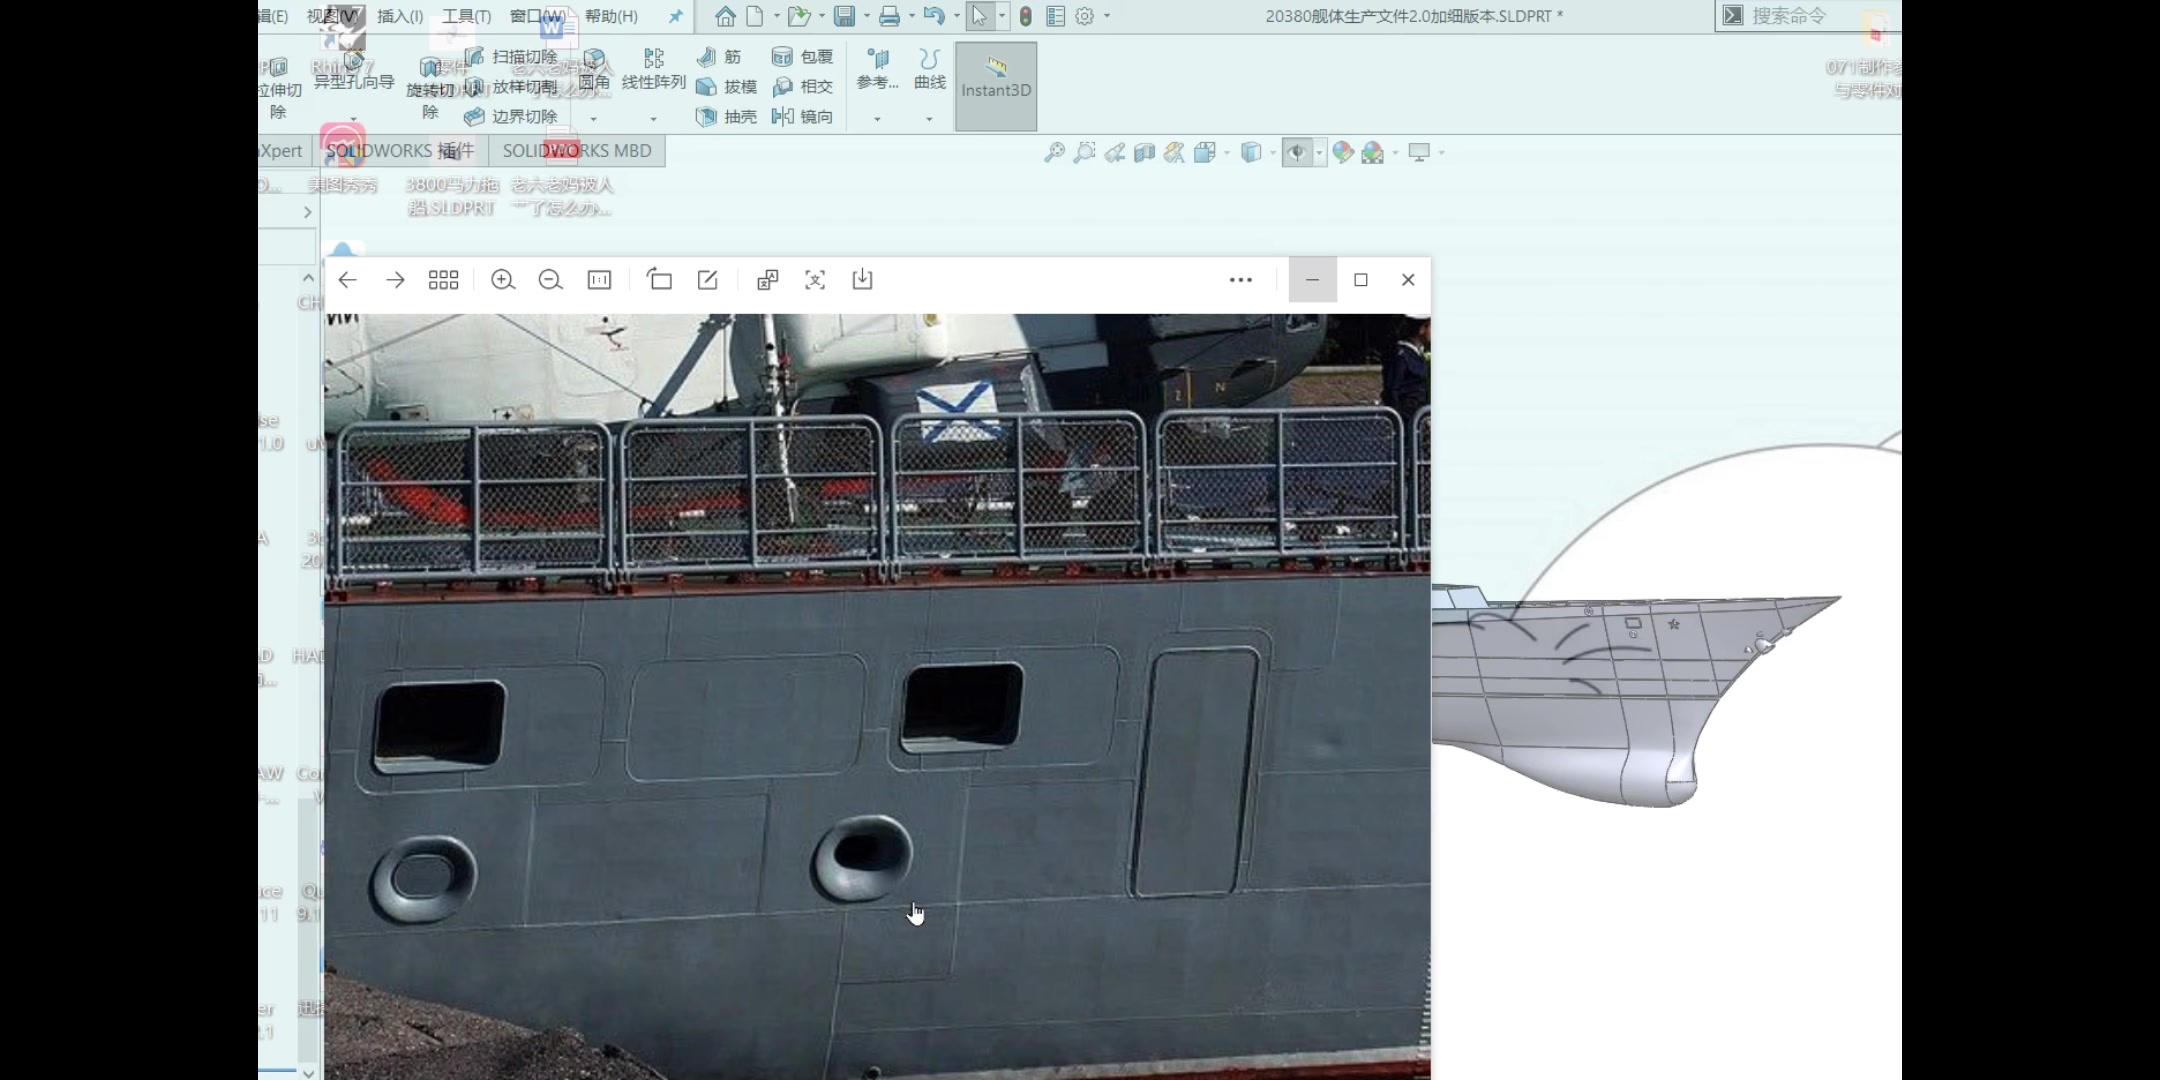2160x1080 pixels.
Task: Toggle the Hide/Show Items eye icon
Action: [x=1297, y=152]
